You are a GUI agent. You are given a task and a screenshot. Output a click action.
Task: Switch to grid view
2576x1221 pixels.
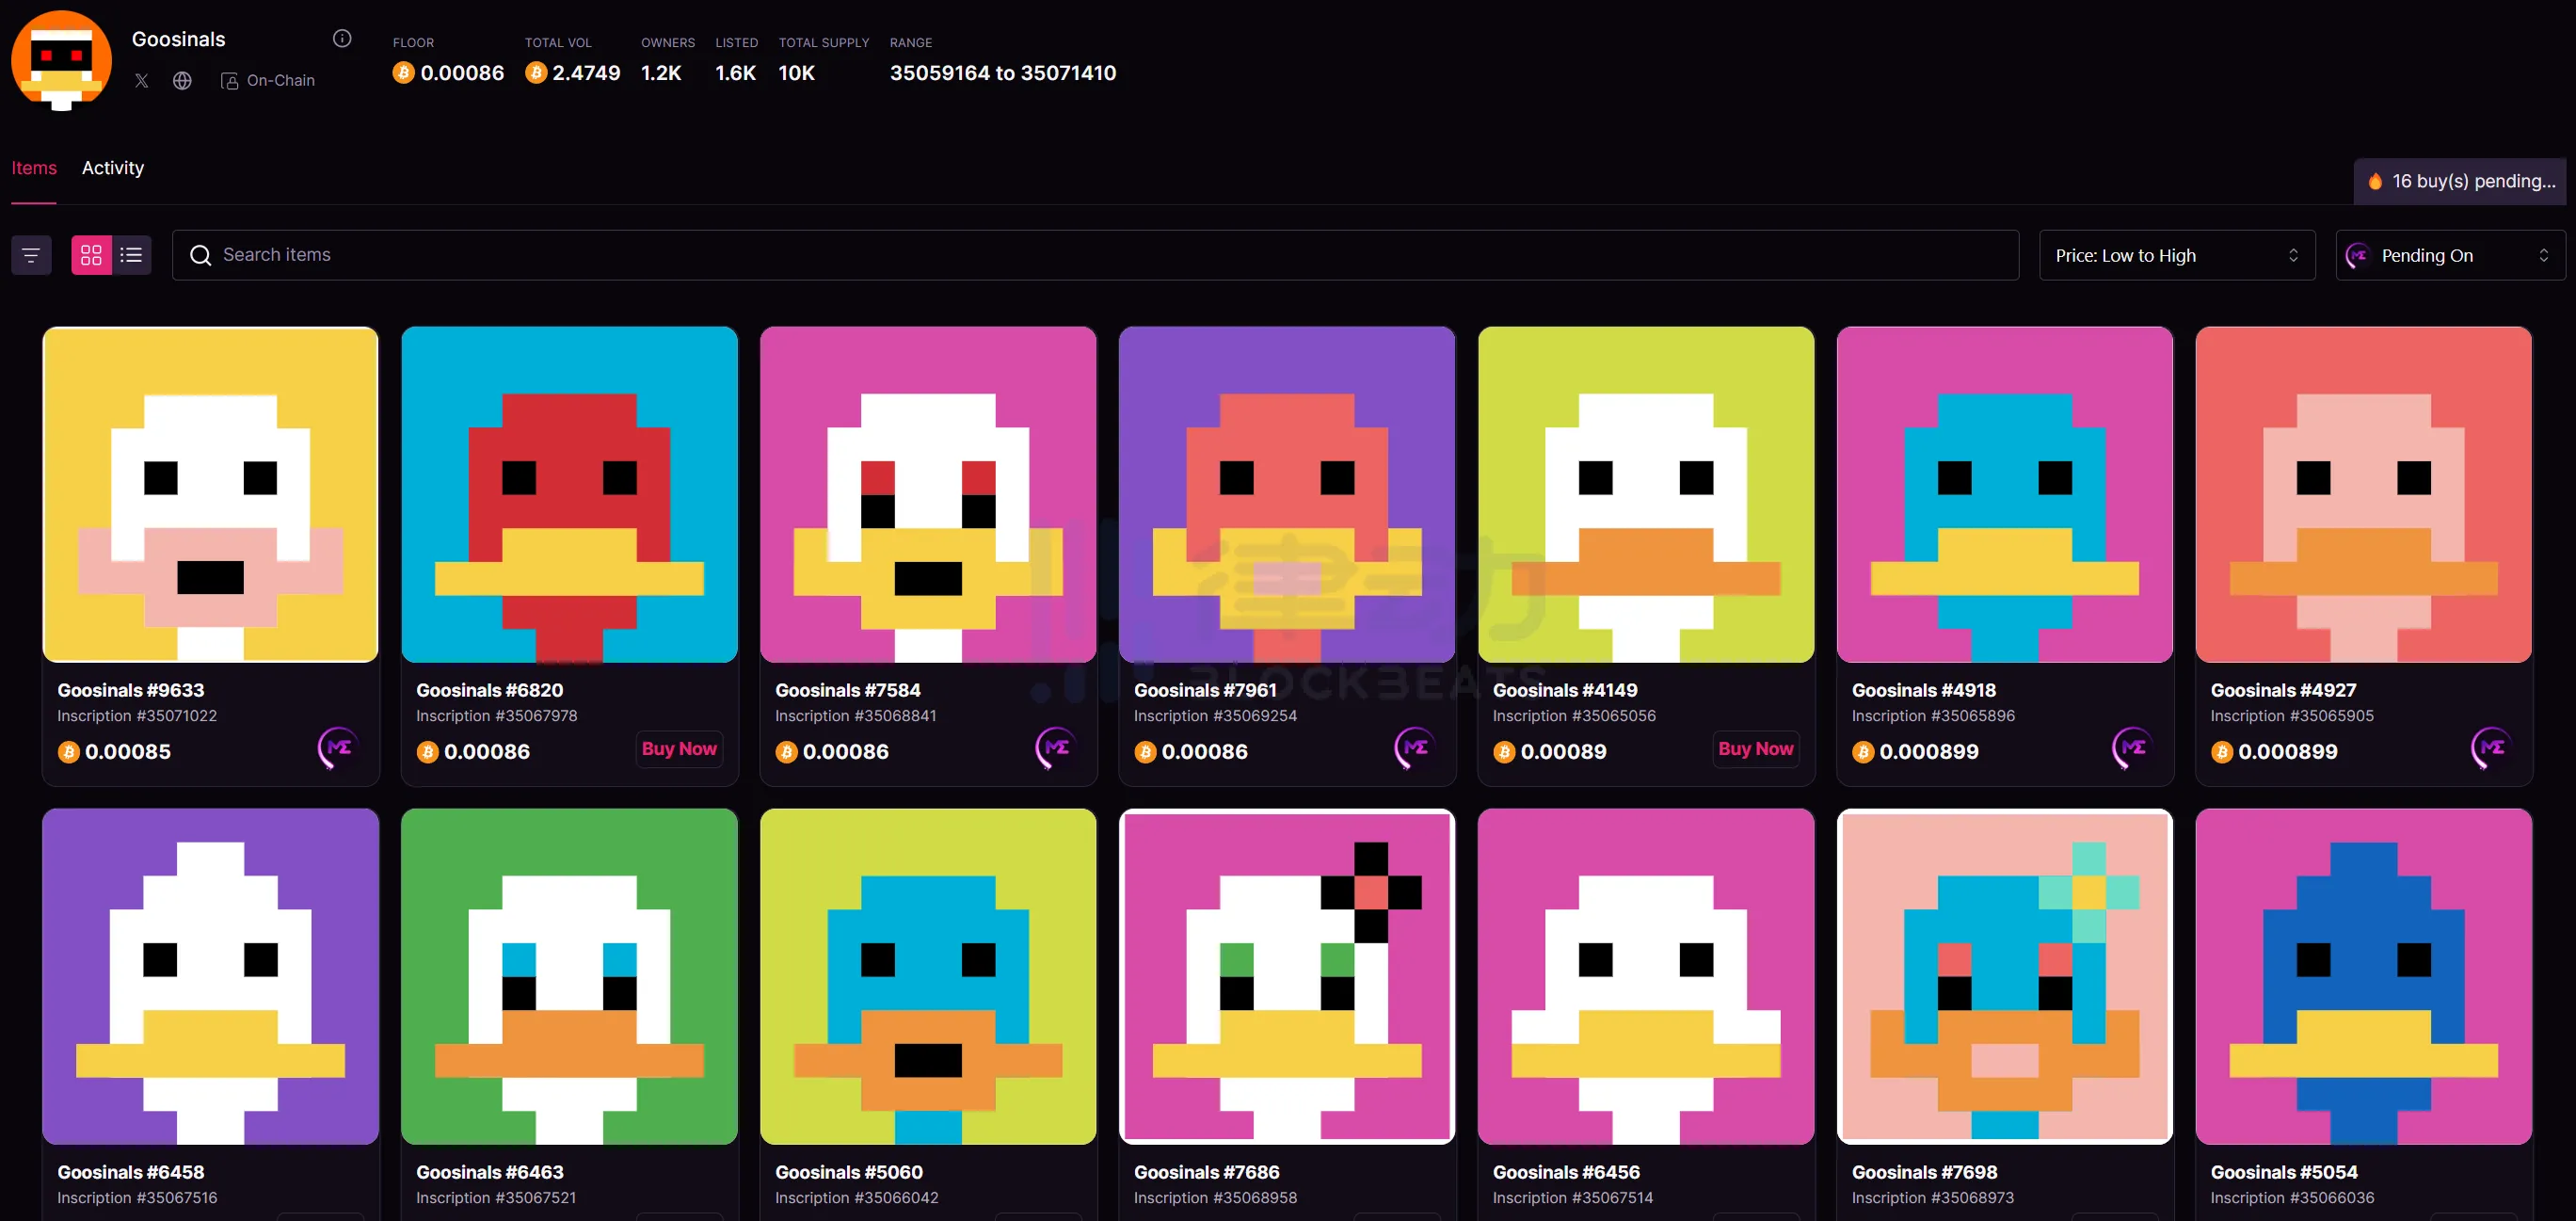click(91, 256)
